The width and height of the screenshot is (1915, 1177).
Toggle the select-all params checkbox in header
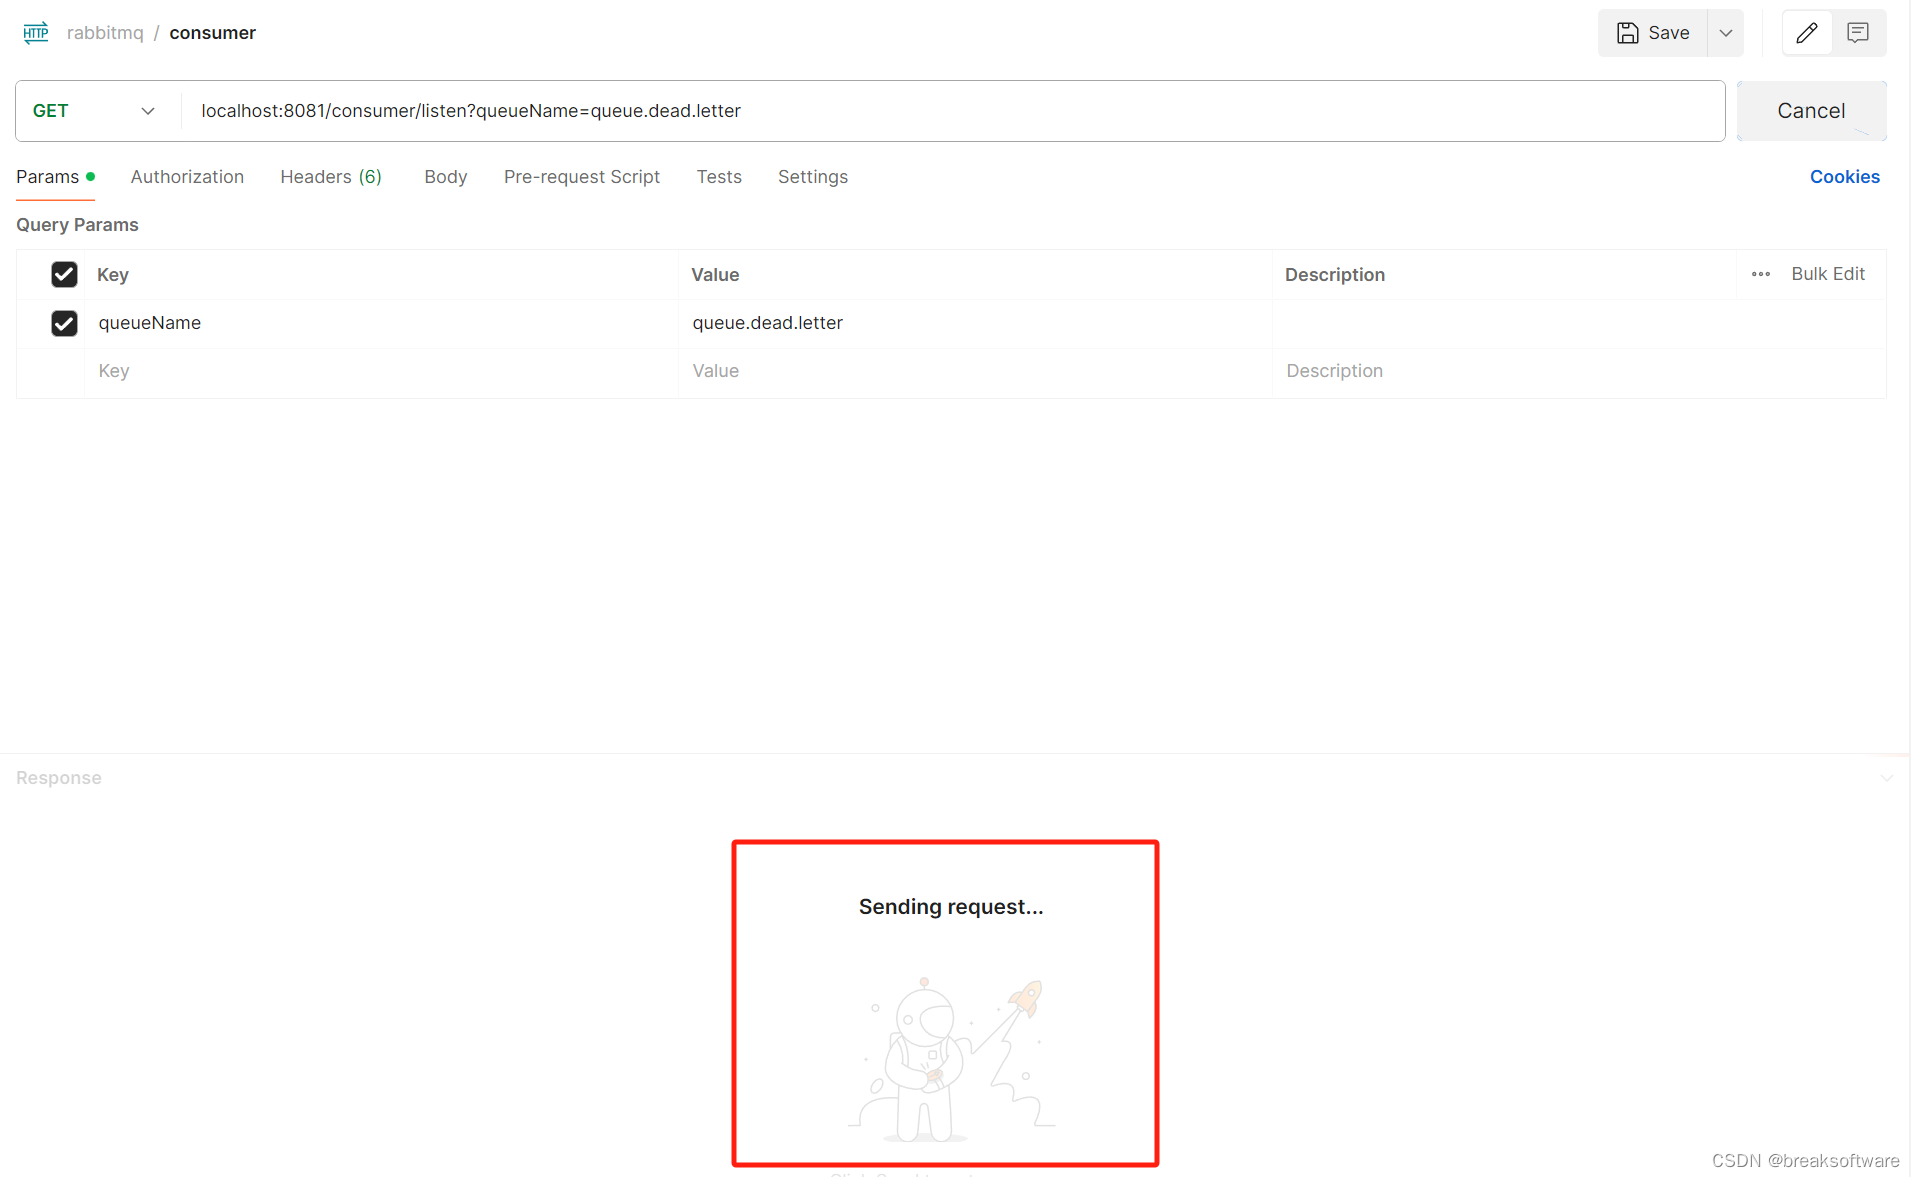[x=64, y=274]
